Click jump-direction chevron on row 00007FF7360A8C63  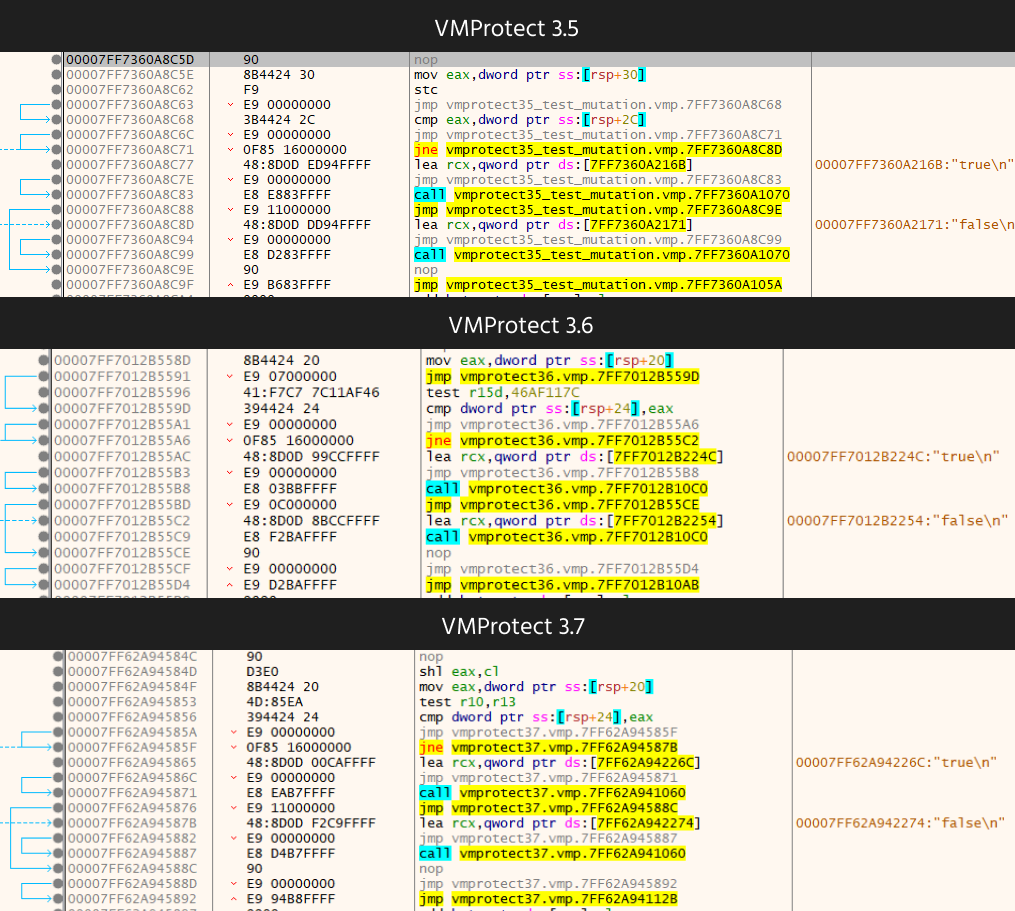click(x=230, y=105)
